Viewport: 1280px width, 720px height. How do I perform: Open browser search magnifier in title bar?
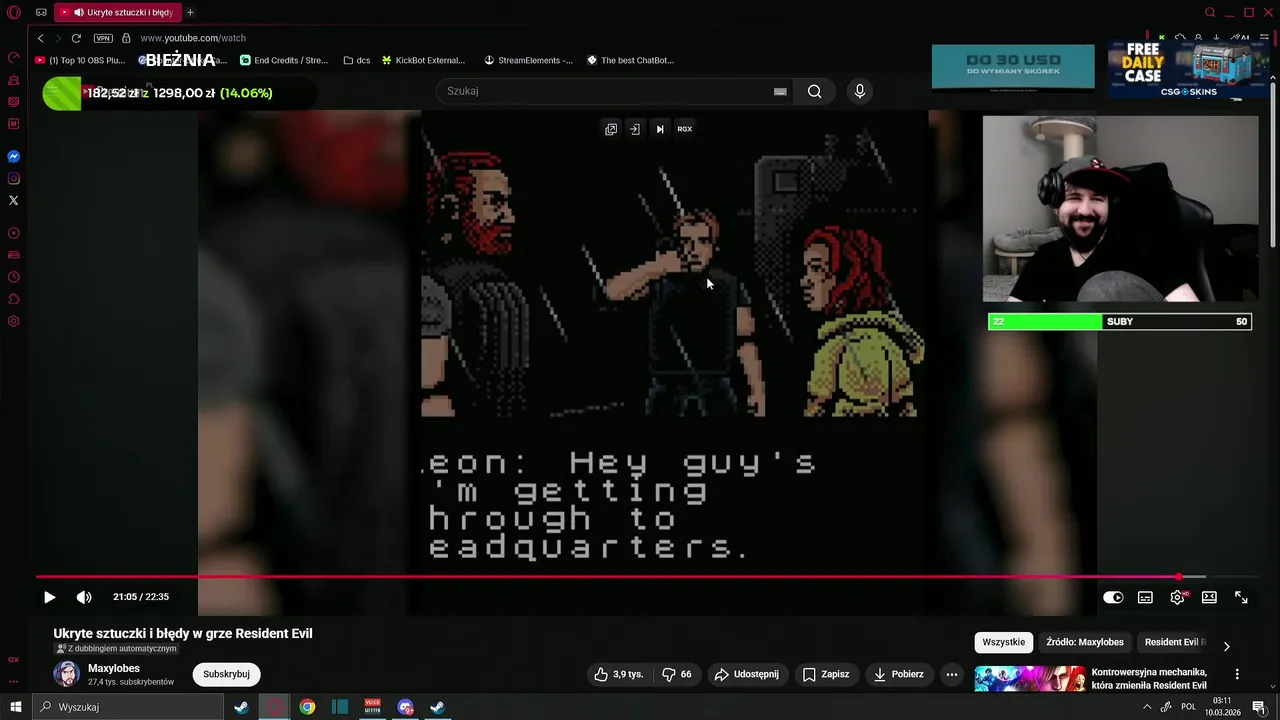point(1210,13)
